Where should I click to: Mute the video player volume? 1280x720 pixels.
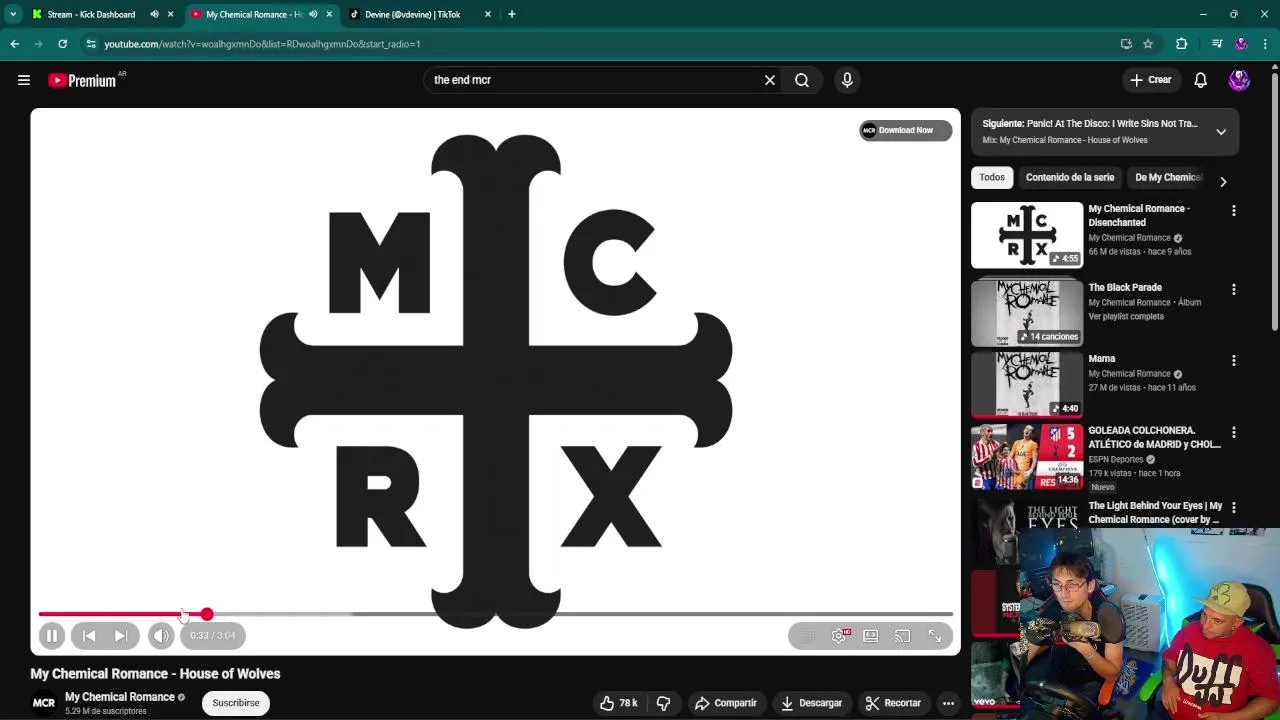[161, 636]
